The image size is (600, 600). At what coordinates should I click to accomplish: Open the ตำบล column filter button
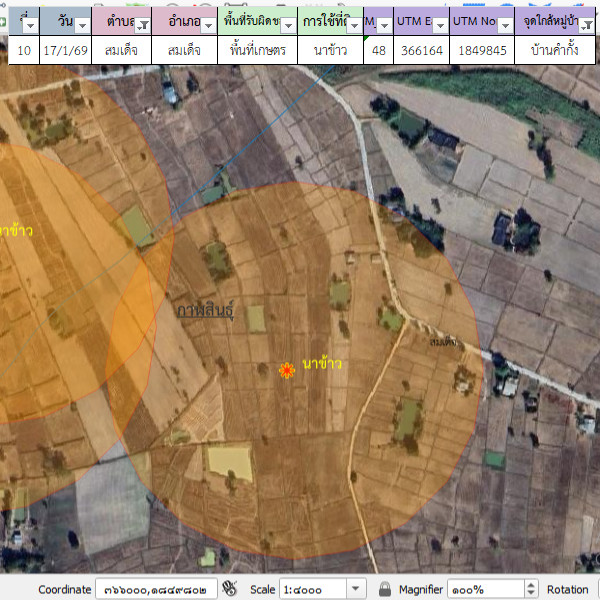click(x=142, y=24)
